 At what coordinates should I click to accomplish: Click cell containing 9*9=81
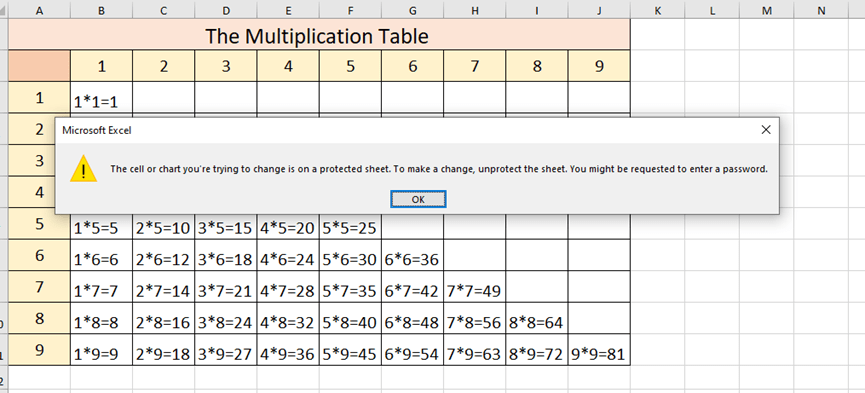(599, 349)
